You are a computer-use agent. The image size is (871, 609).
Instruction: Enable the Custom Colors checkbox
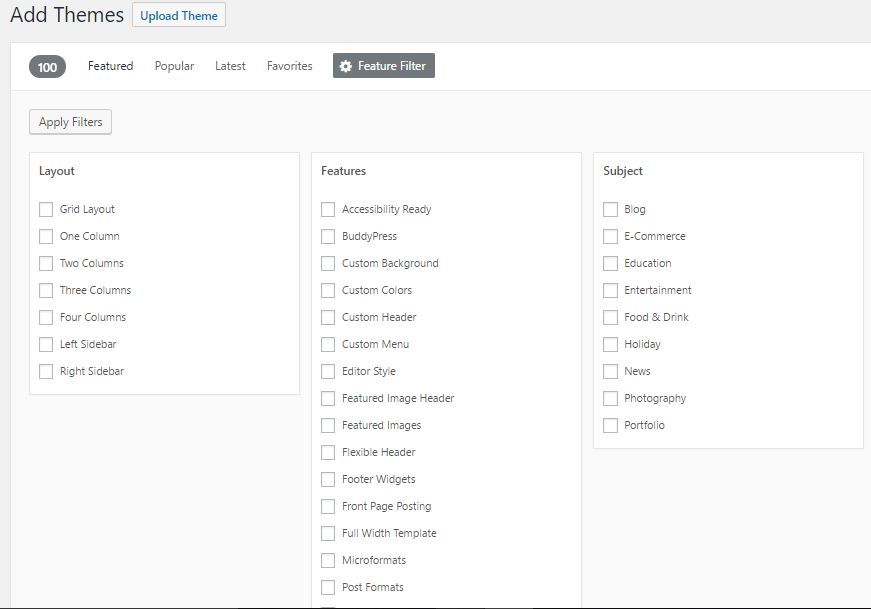point(328,290)
